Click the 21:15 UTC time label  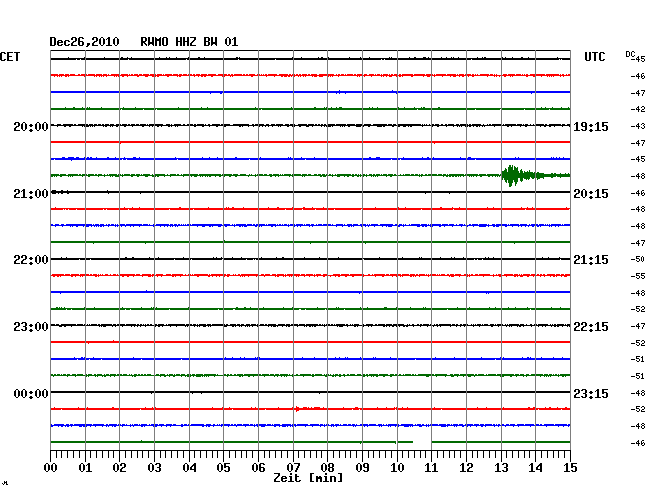591,260
